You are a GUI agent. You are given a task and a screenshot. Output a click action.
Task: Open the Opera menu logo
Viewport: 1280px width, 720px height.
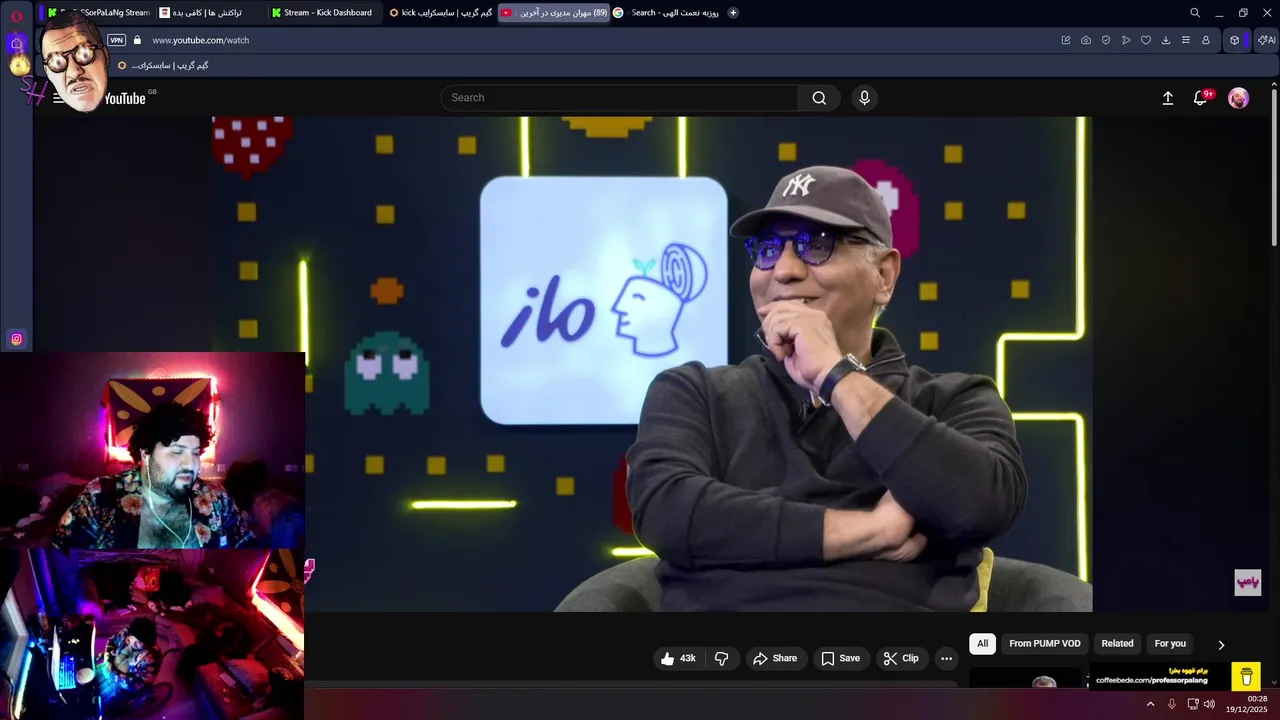pos(16,16)
